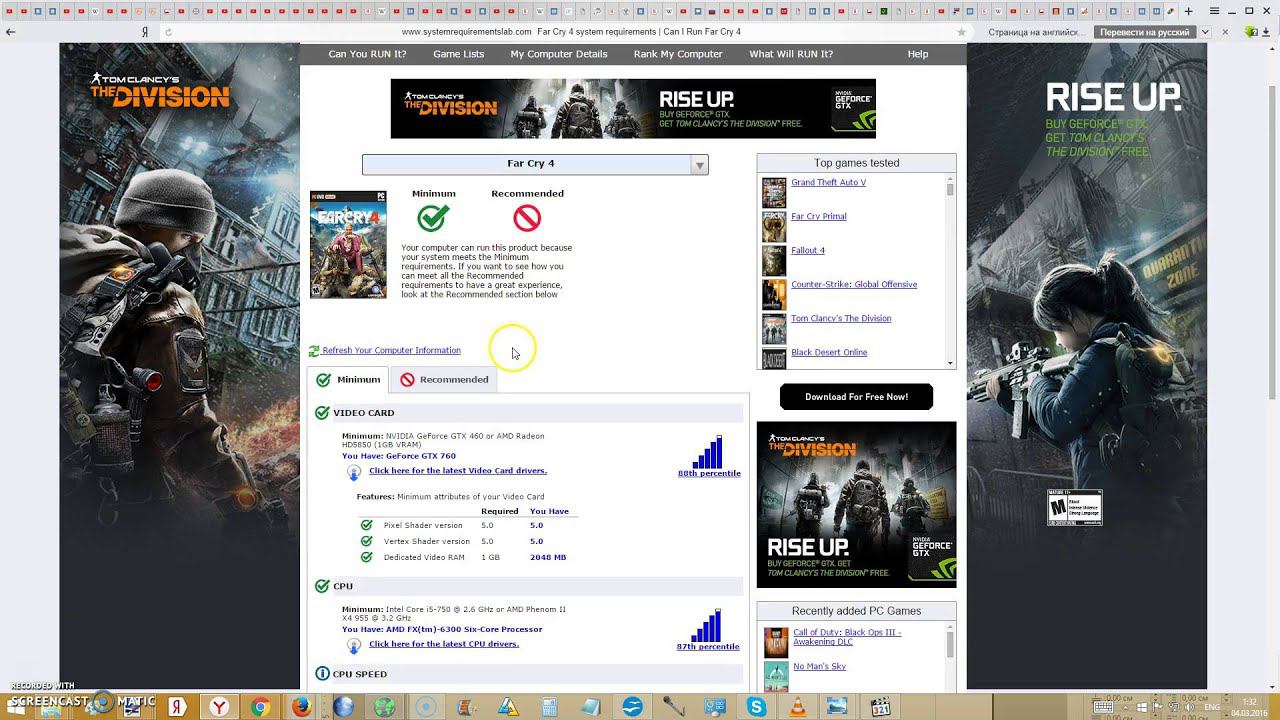Image resolution: width=1280 pixels, height=720 pixels.
Task: Open the 87th percentile link
Action: pos(708,647)
